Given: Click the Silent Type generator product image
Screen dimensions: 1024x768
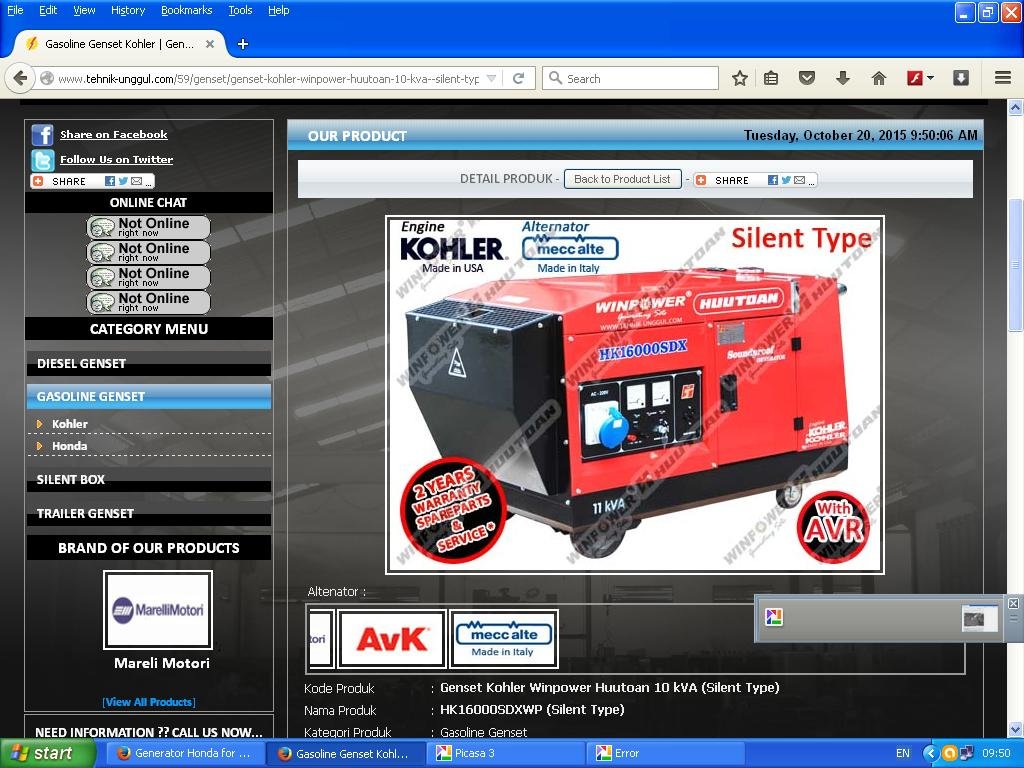Looking at the screenshot, I should coord(635,395).
